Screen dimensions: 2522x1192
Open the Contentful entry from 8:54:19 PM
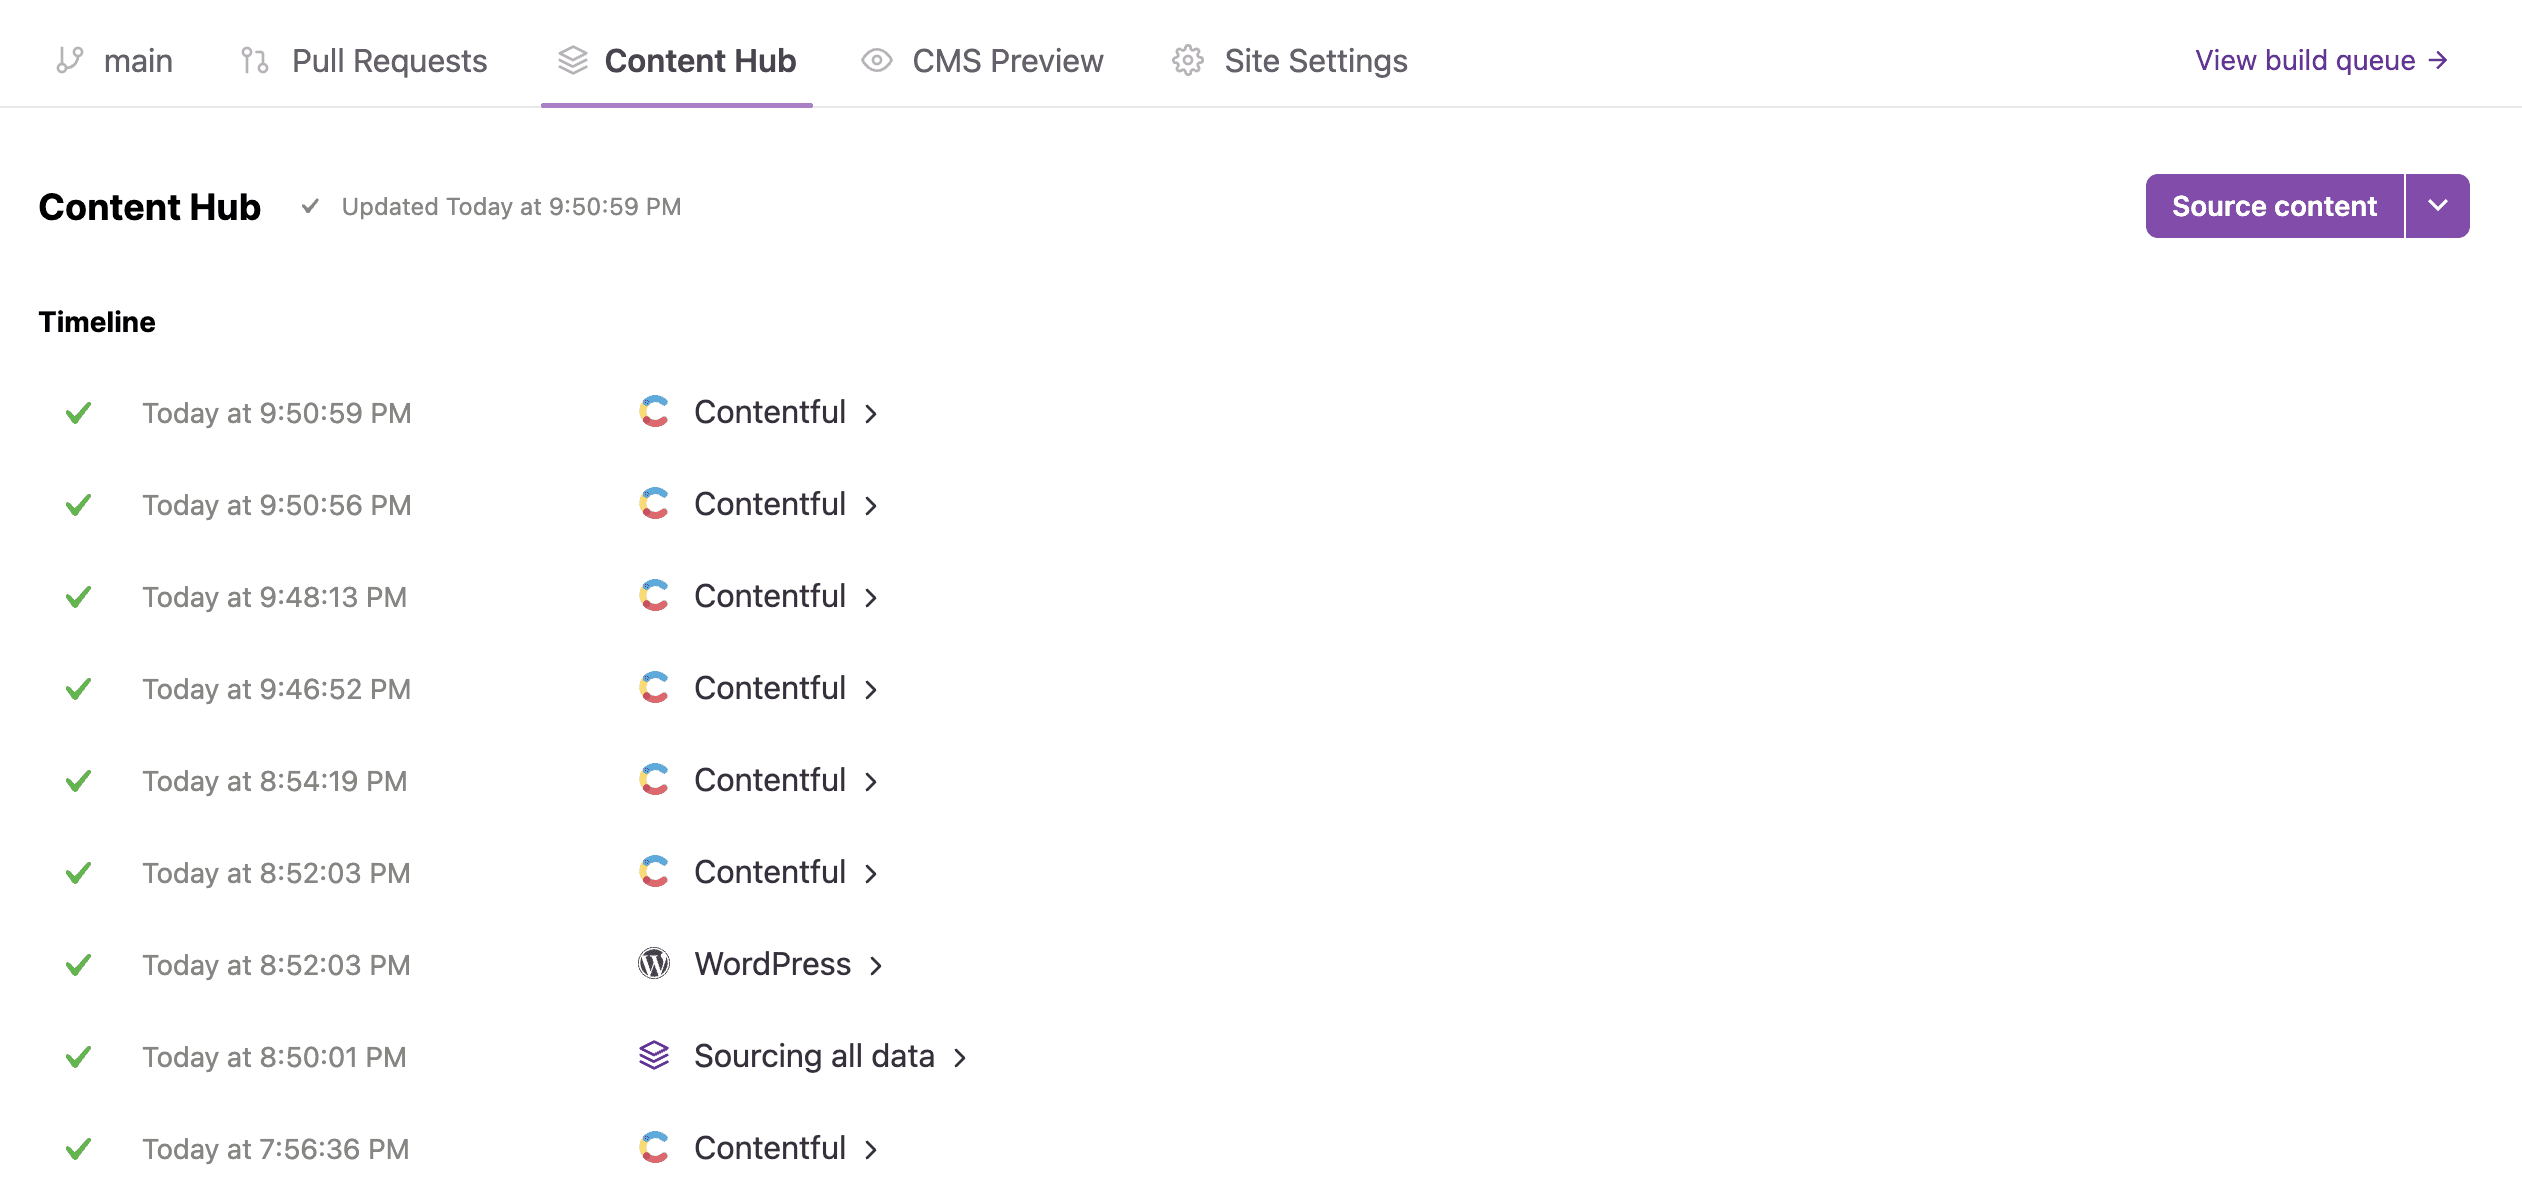click(770, 780)
